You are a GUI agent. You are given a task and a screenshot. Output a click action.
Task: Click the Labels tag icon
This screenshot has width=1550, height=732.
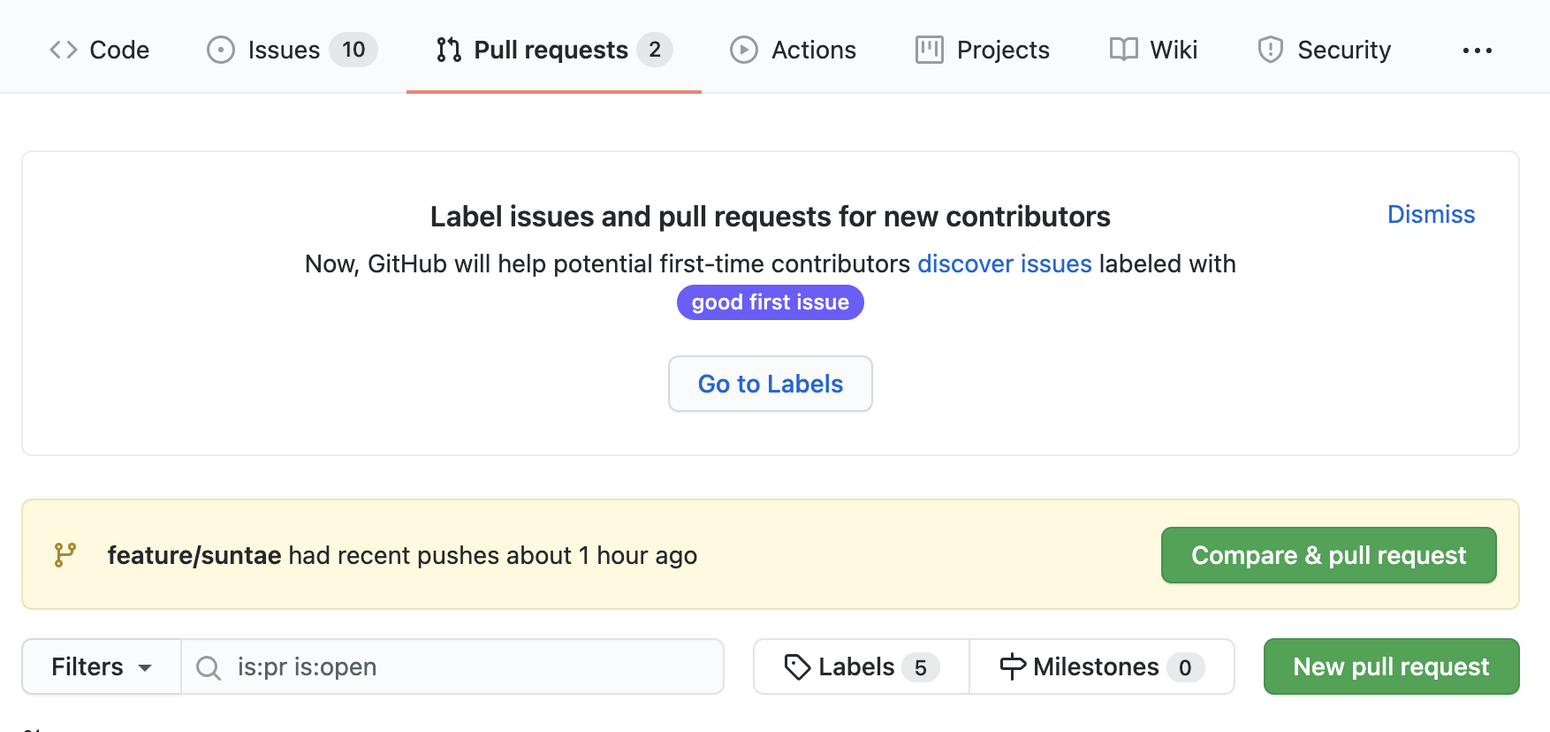pos(797,667)
